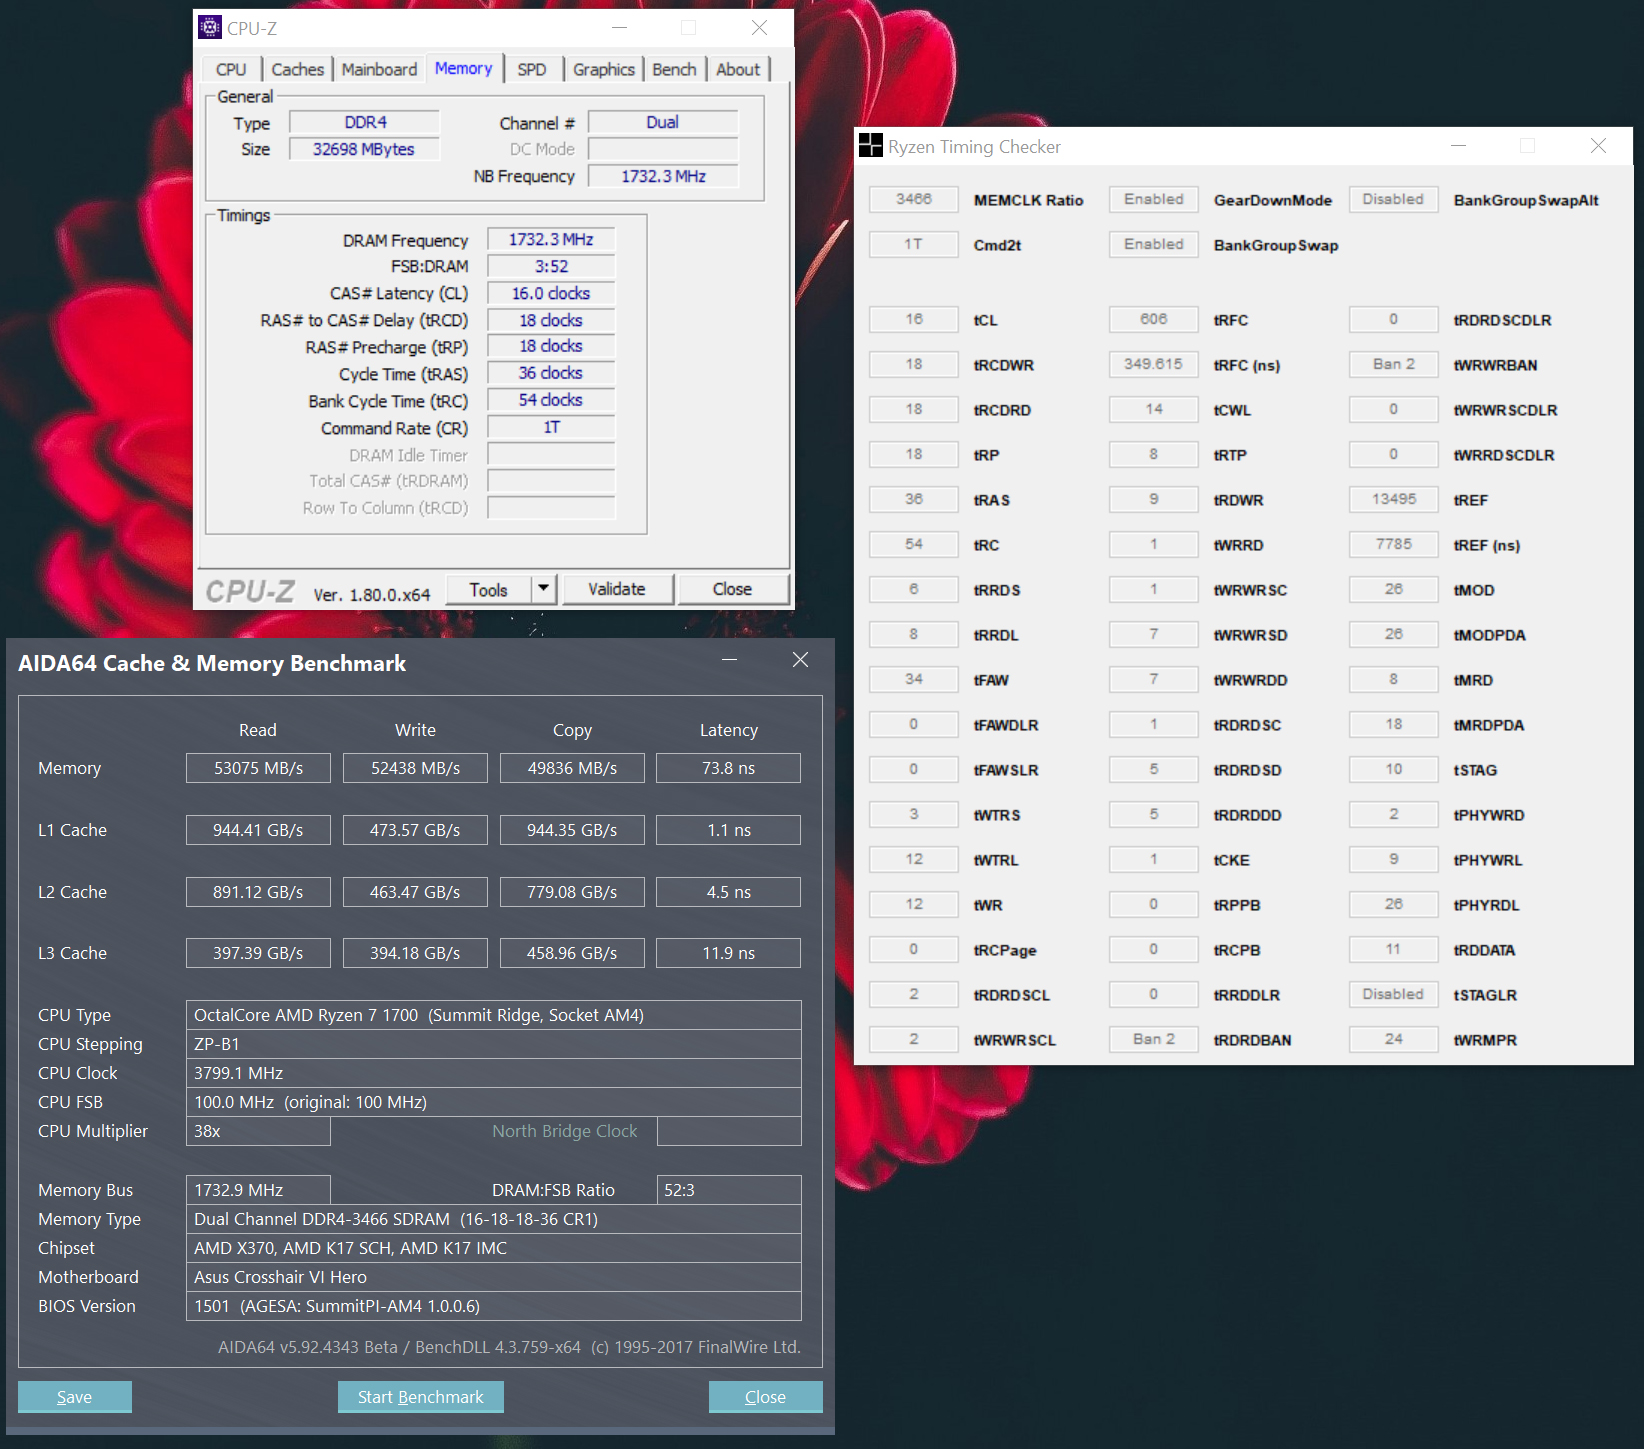Click the tWRWRBAN value Ban 2
Viewport: 1644px width, 1449px height.
(1393, 364)
